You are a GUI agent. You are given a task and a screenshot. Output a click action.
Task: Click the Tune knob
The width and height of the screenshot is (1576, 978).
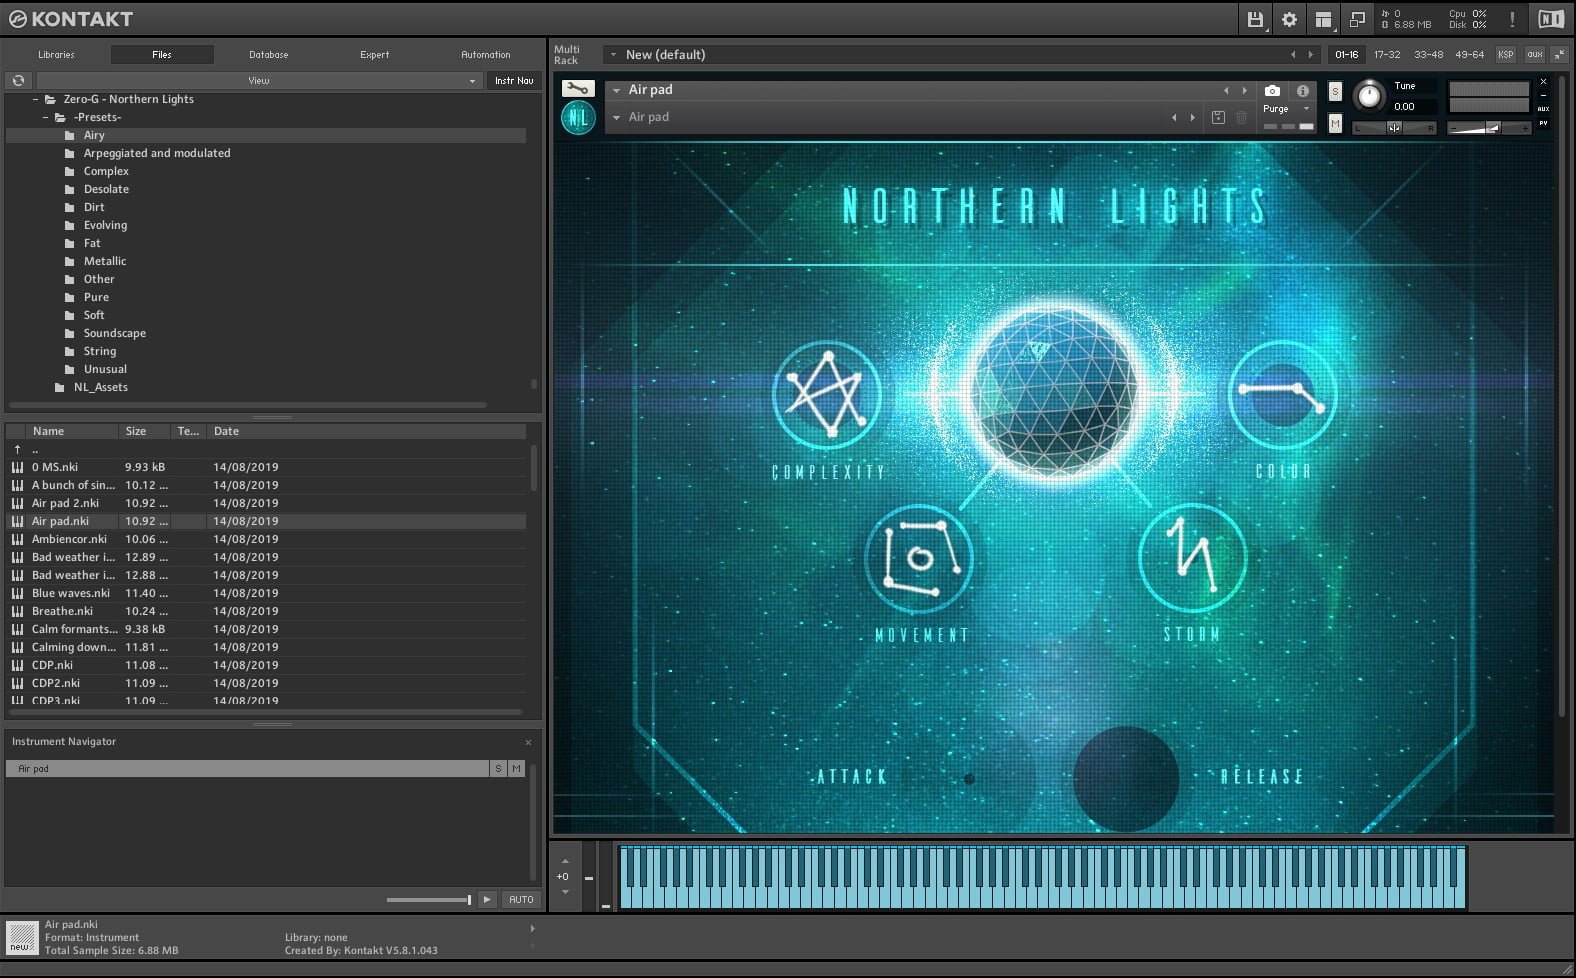(1369, 96)
